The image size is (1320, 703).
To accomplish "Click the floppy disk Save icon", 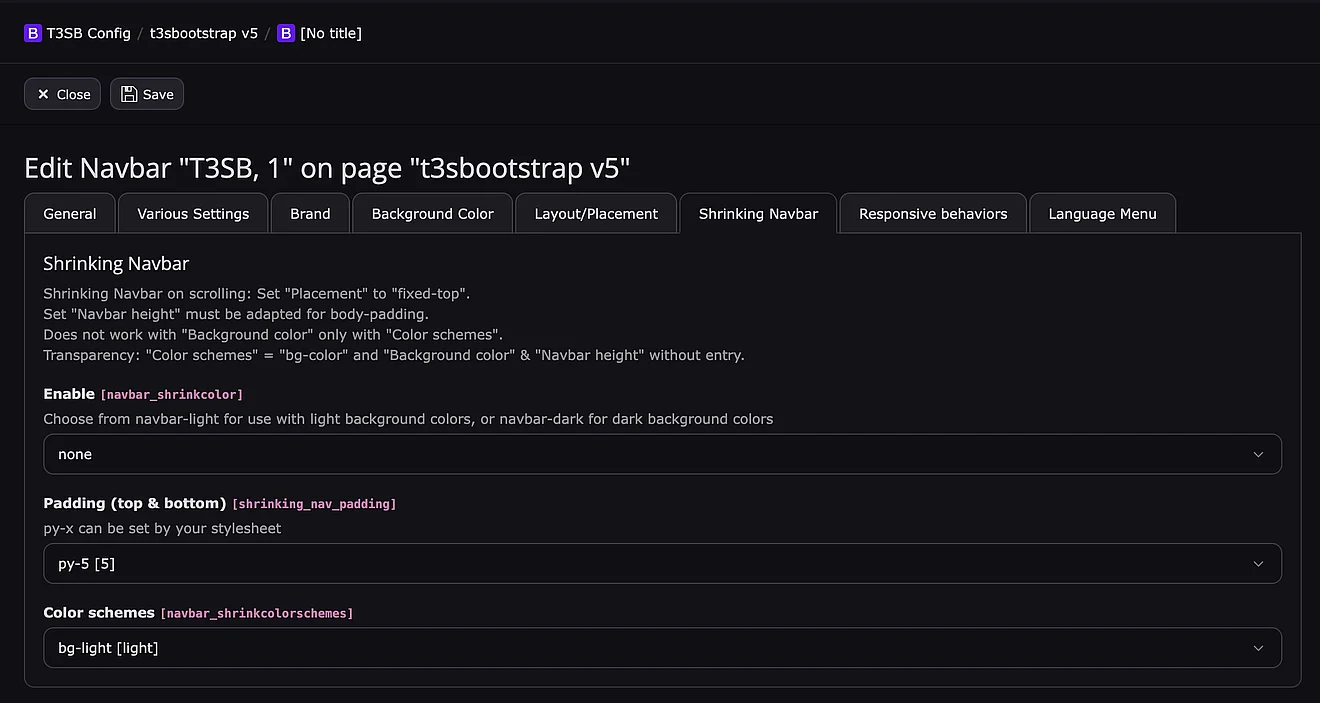I will pos(129,94).
